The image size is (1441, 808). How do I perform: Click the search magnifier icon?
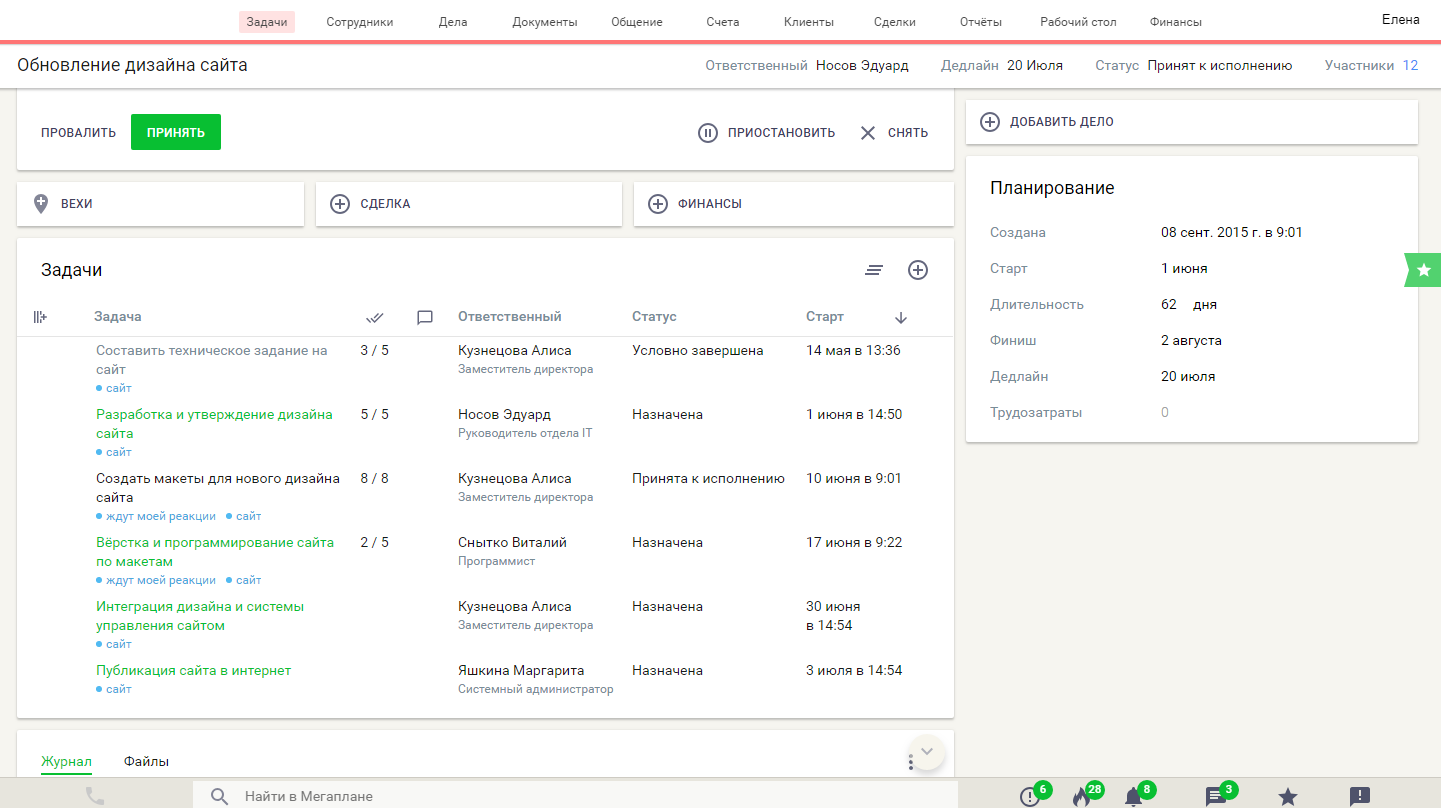[220, 796]
